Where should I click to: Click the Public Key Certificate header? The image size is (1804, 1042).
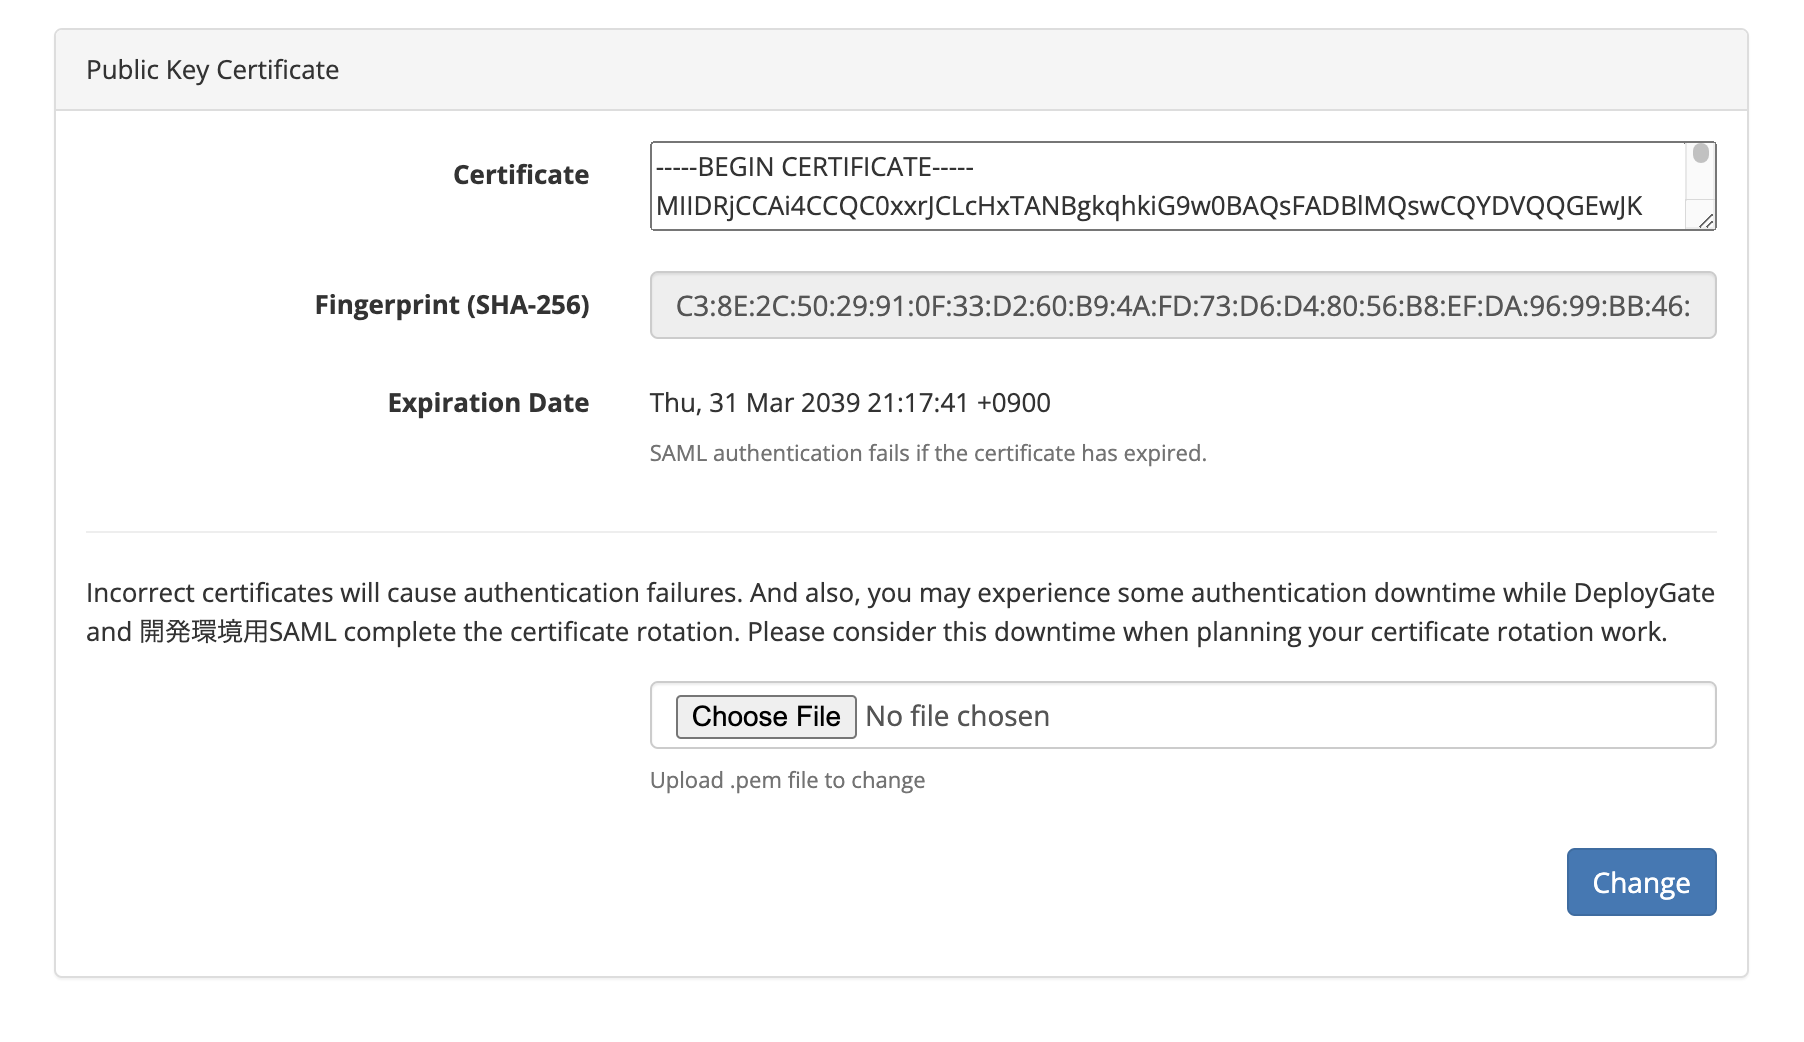212,69
